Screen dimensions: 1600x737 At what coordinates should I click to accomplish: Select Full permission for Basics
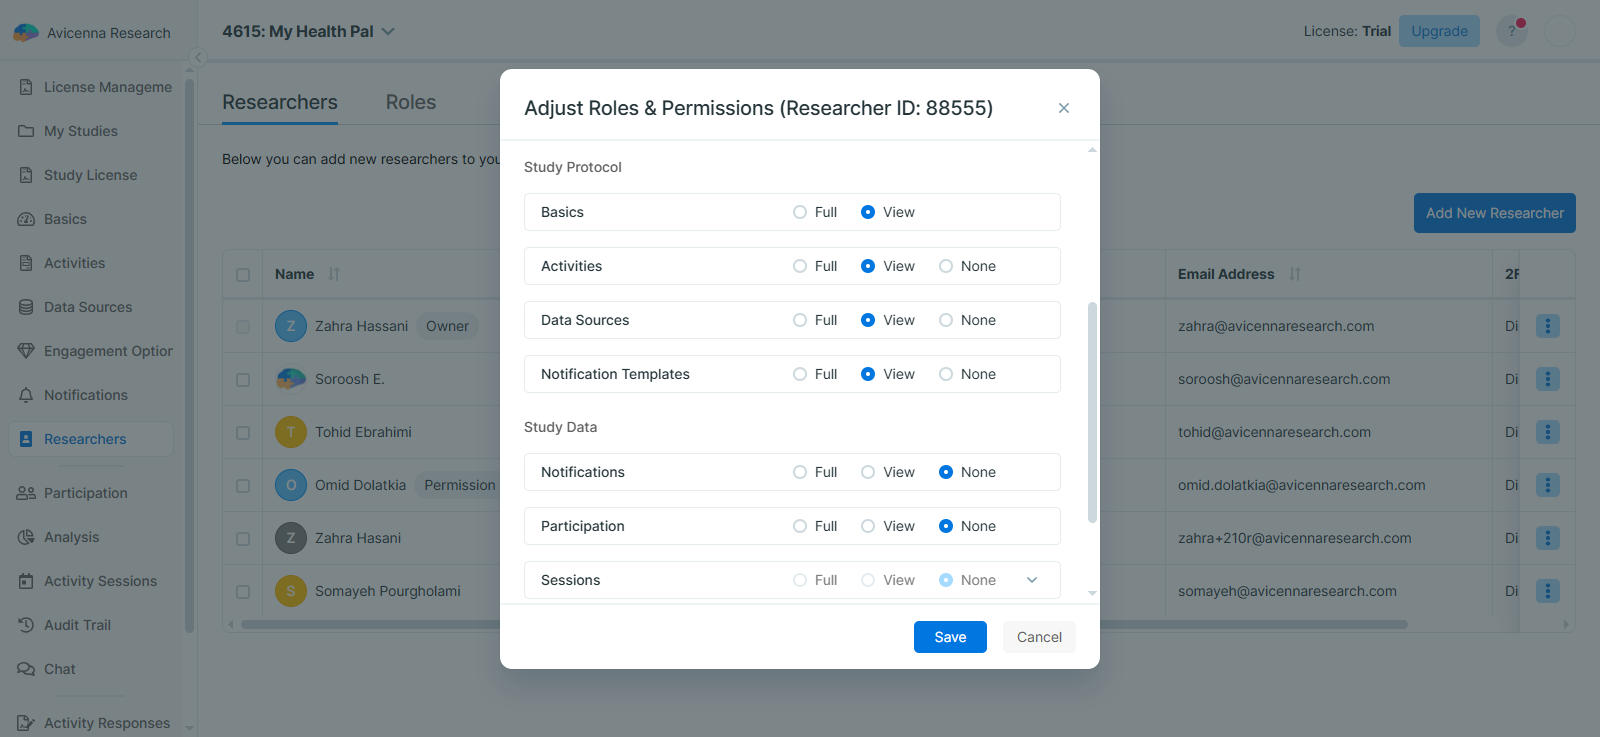[x=800, y=212]
